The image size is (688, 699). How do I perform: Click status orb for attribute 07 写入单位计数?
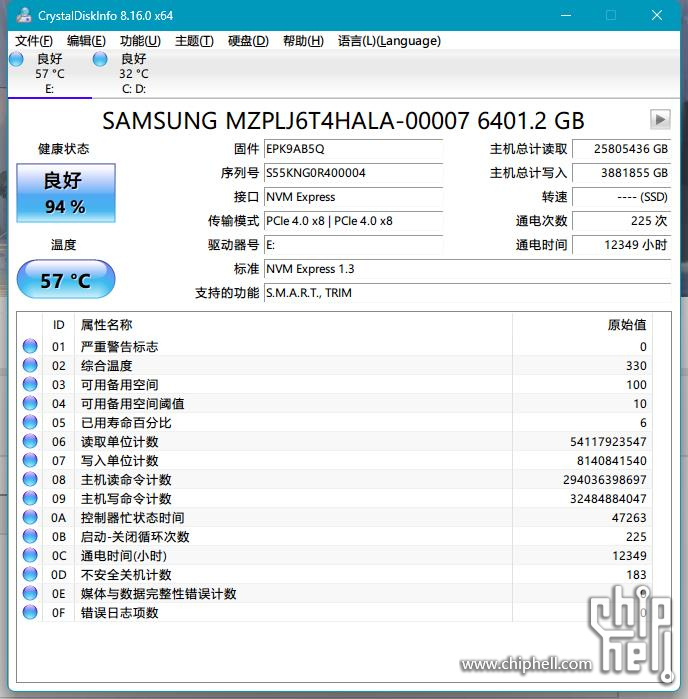tap(30, 460)
